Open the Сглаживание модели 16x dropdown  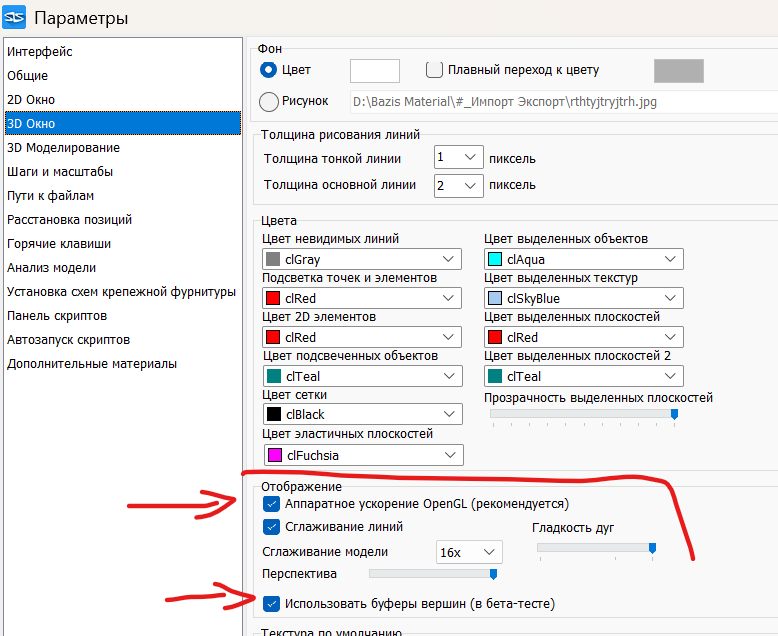[469, 552]
